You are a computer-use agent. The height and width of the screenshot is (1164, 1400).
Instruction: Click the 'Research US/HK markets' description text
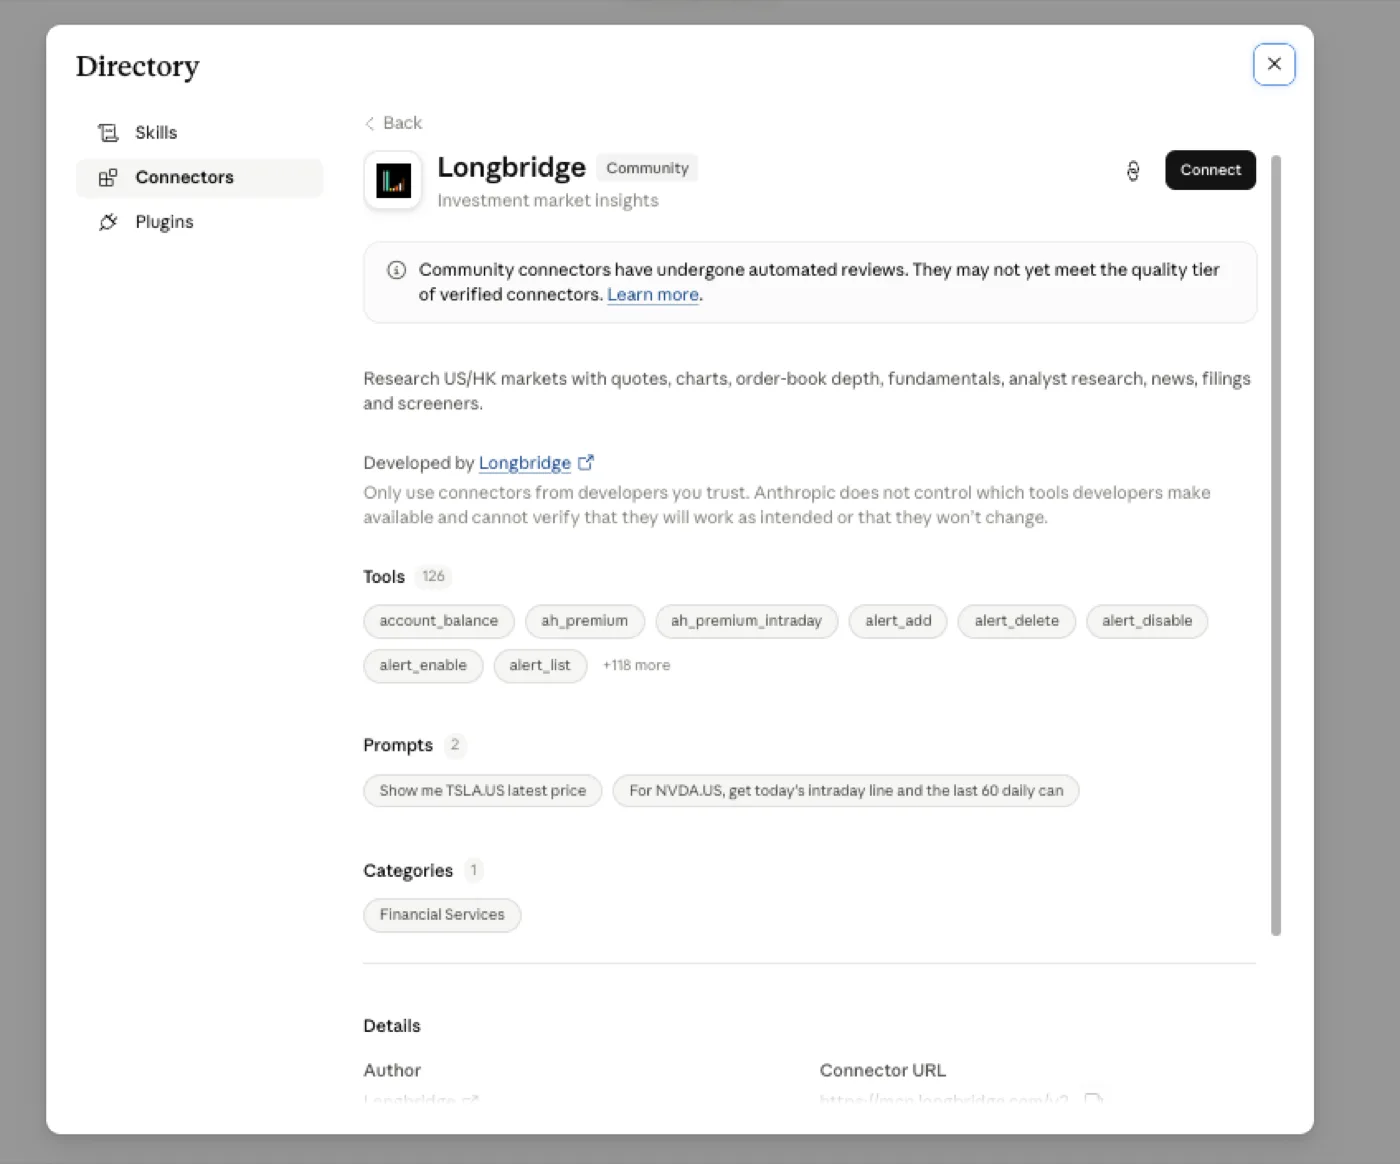[x=807, y=391]
